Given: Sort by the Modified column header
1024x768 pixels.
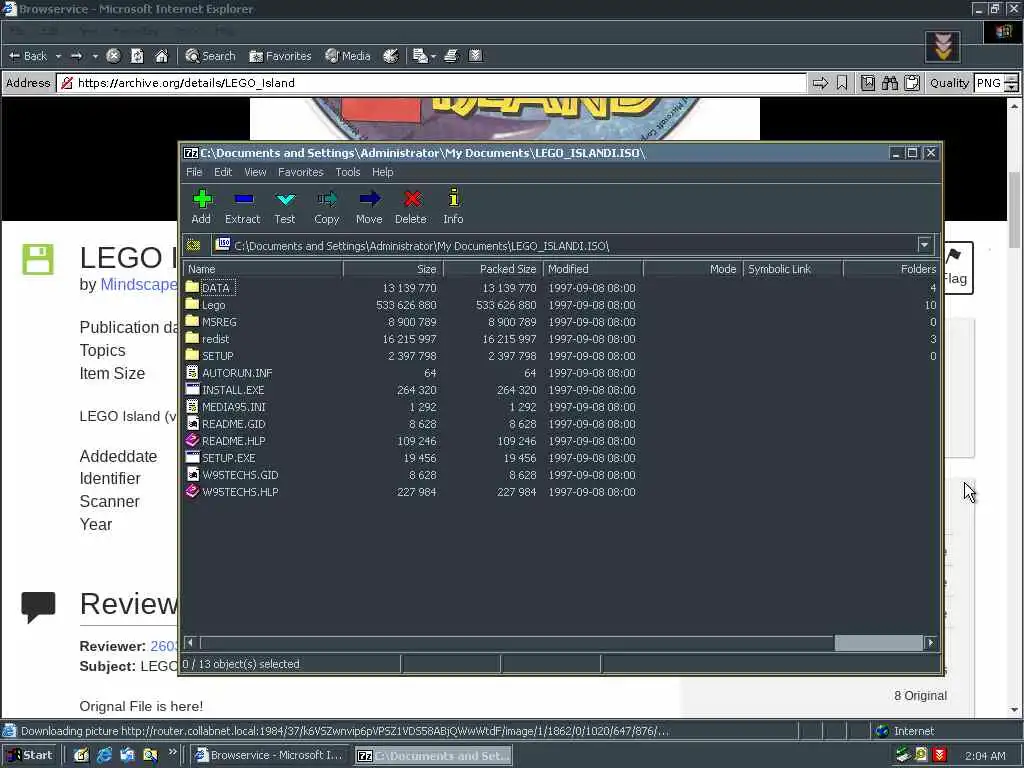Looking at the screenshot, I should (x=593, y=269).
